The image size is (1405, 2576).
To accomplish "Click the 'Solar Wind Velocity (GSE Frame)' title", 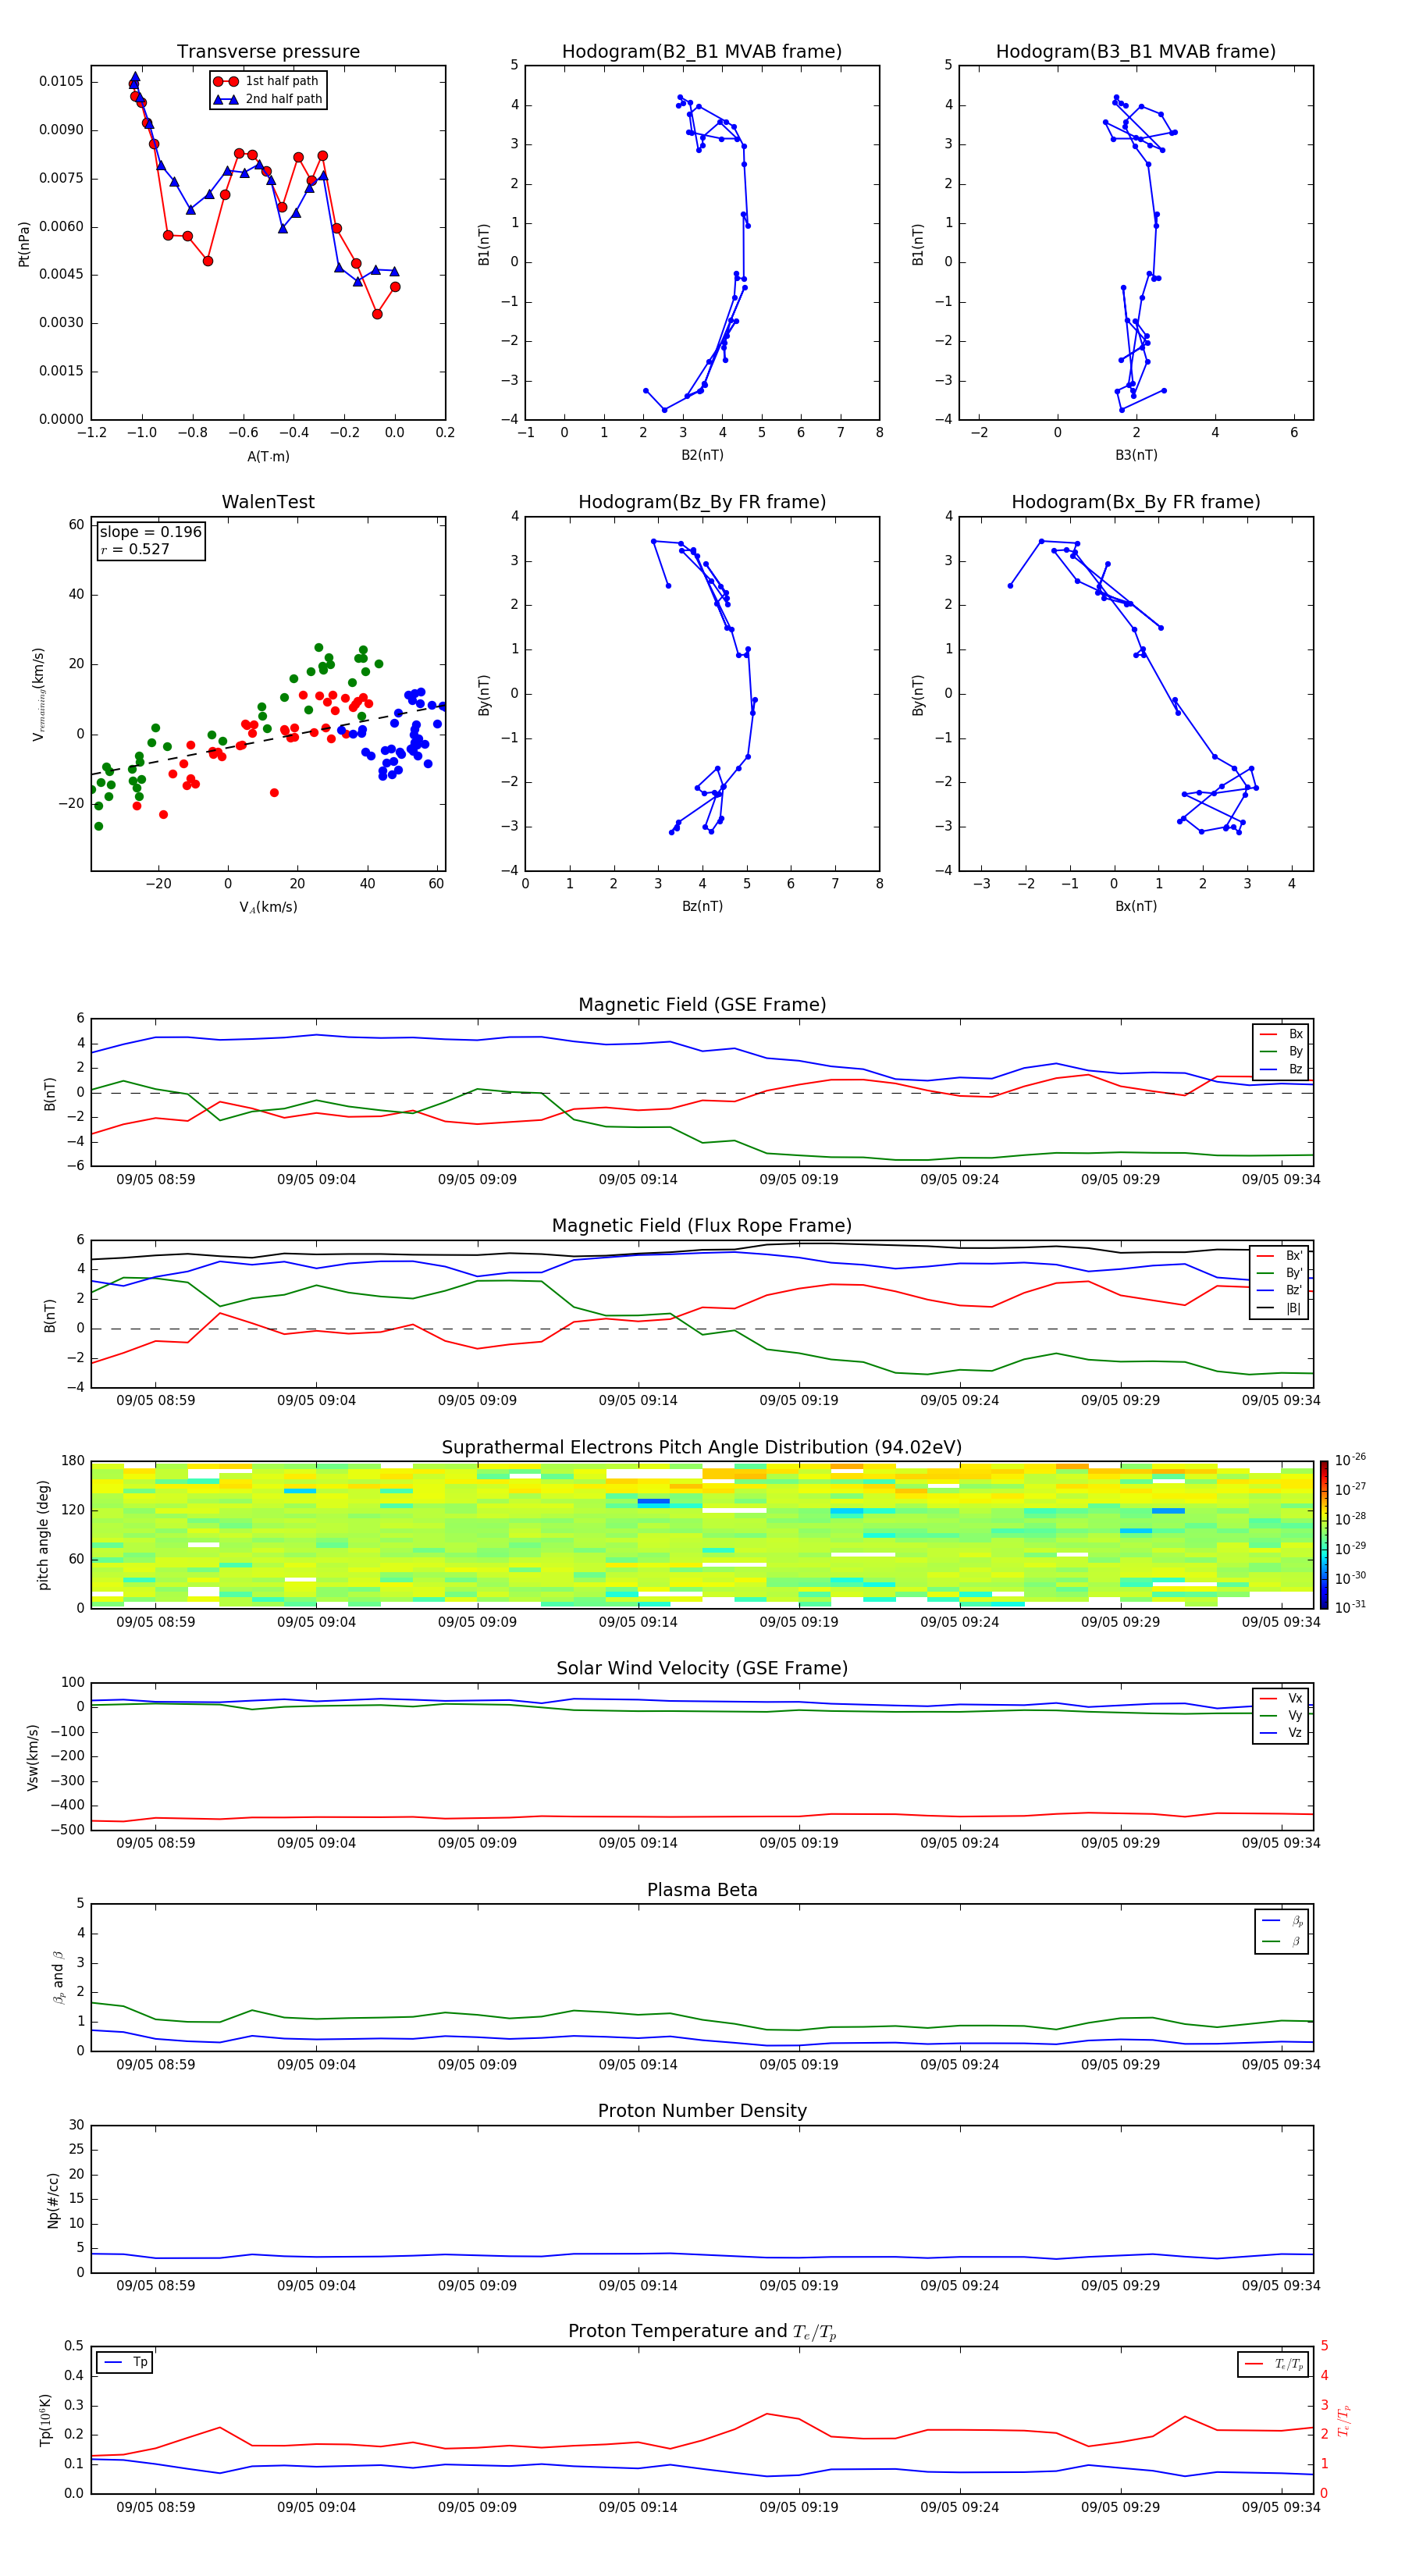I will click(702, 1668).
